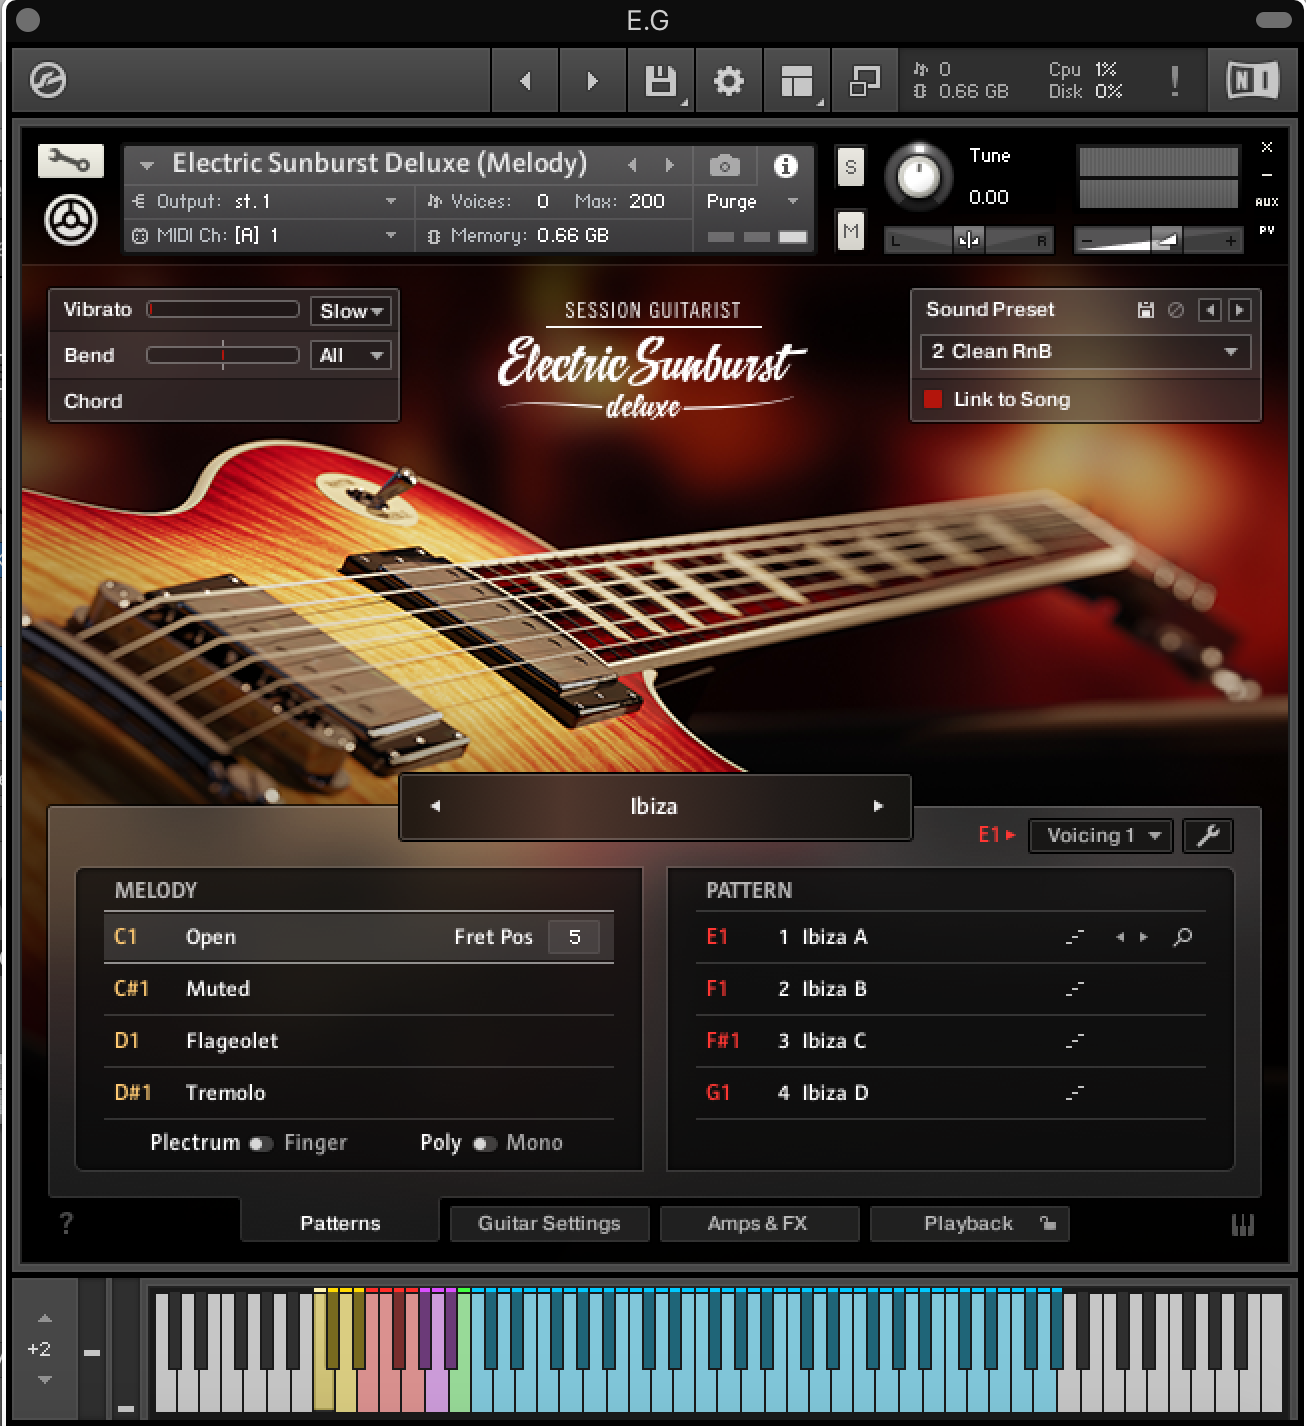Save the sound preset via disk icon
1306x1426 pixels.
1146,310
